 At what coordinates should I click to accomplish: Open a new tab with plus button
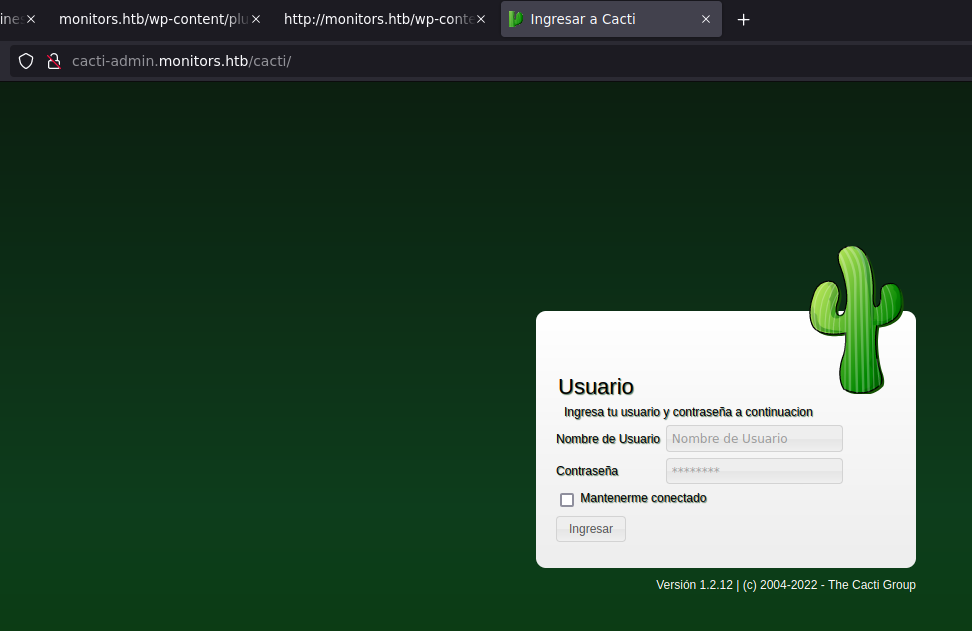point(743,19)
